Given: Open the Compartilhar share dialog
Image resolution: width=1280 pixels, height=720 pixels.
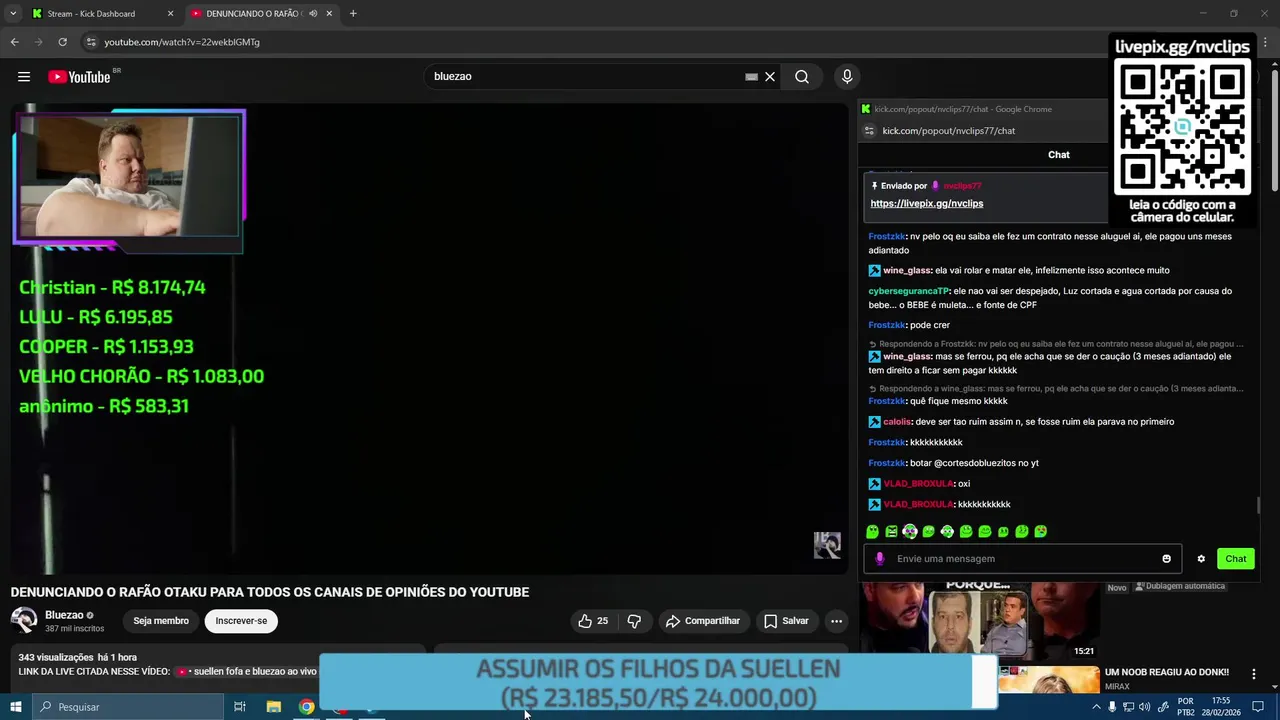Looking at the screenshot, I should [703, 621].
